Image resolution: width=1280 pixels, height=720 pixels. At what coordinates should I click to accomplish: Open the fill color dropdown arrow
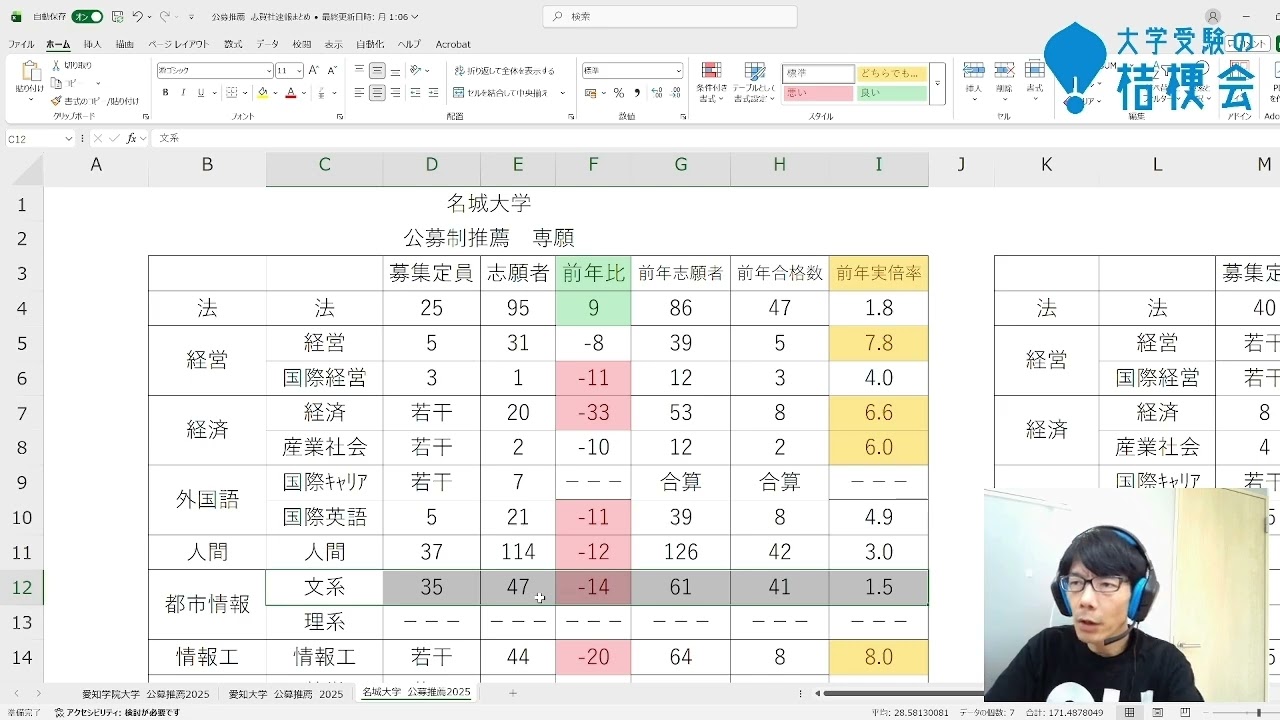pos(275,93)
